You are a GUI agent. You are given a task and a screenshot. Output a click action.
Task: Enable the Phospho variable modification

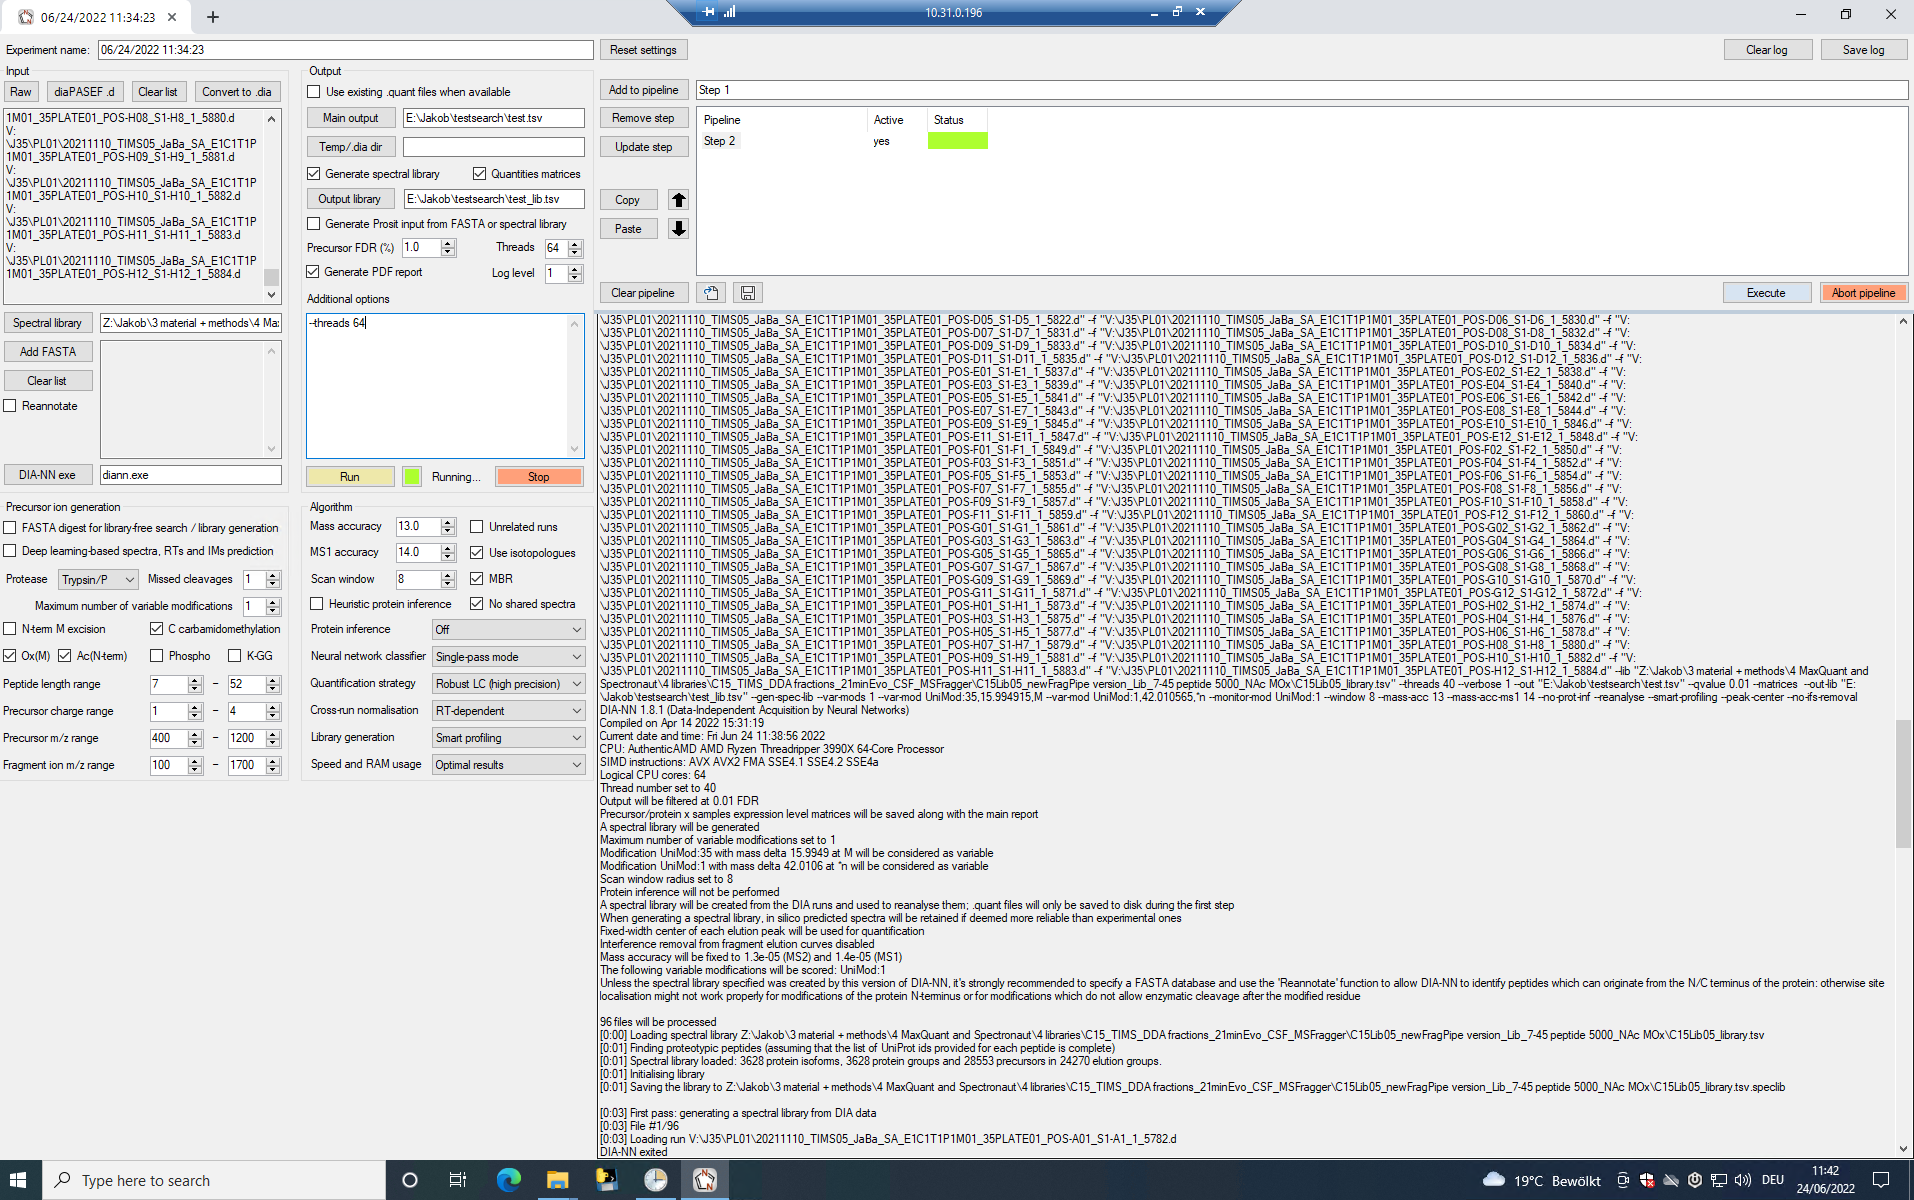tap(157, 655)
